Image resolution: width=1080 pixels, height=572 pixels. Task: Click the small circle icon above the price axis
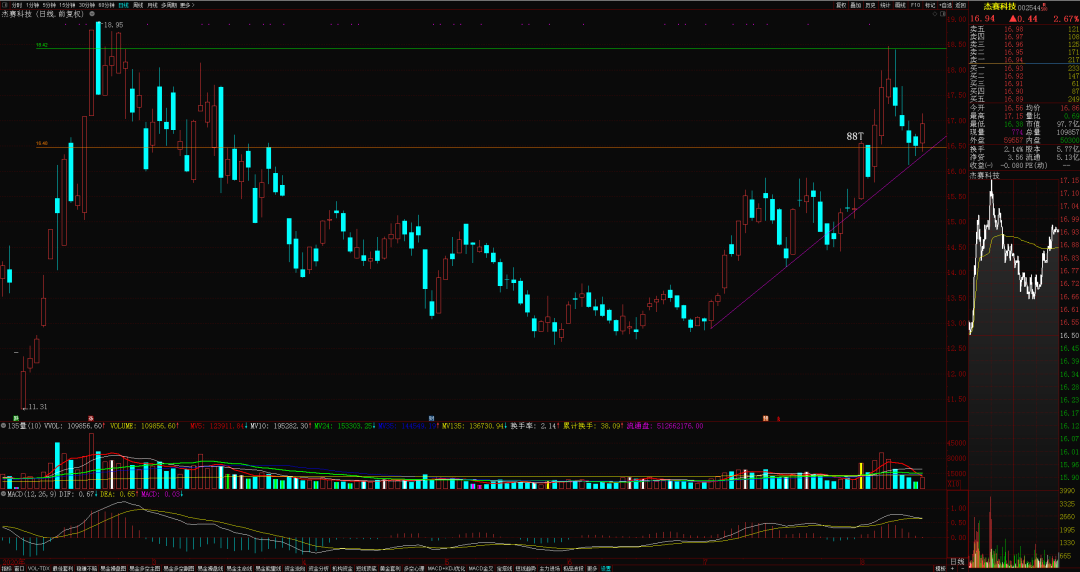point(935,14)
